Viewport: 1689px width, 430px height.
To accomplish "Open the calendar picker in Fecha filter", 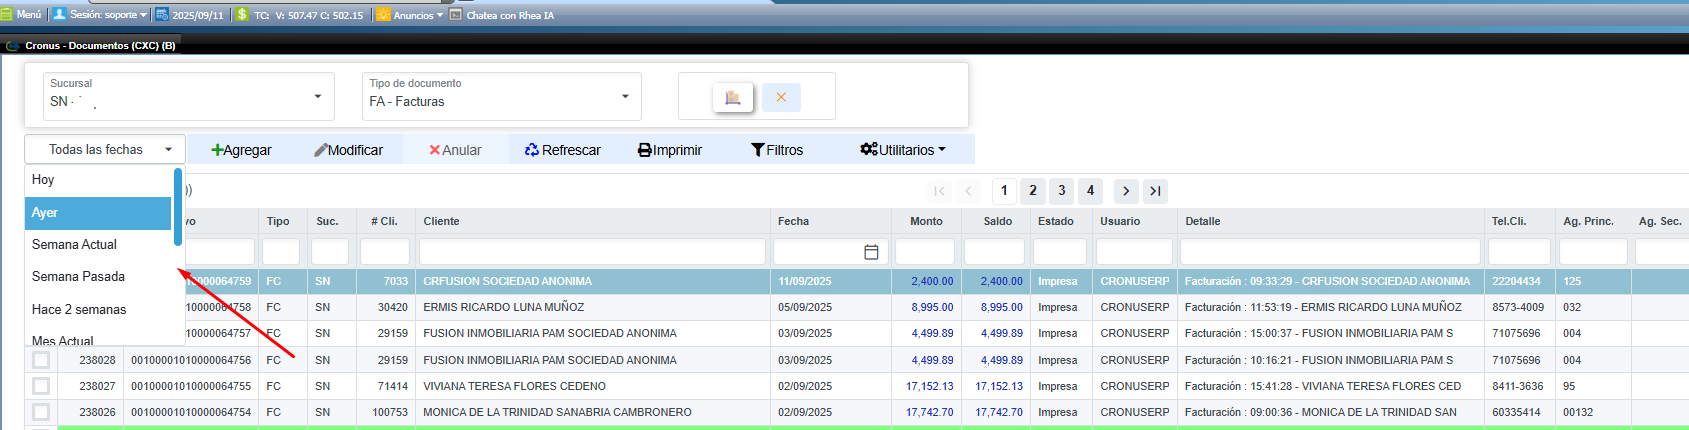I will (871, 252).
